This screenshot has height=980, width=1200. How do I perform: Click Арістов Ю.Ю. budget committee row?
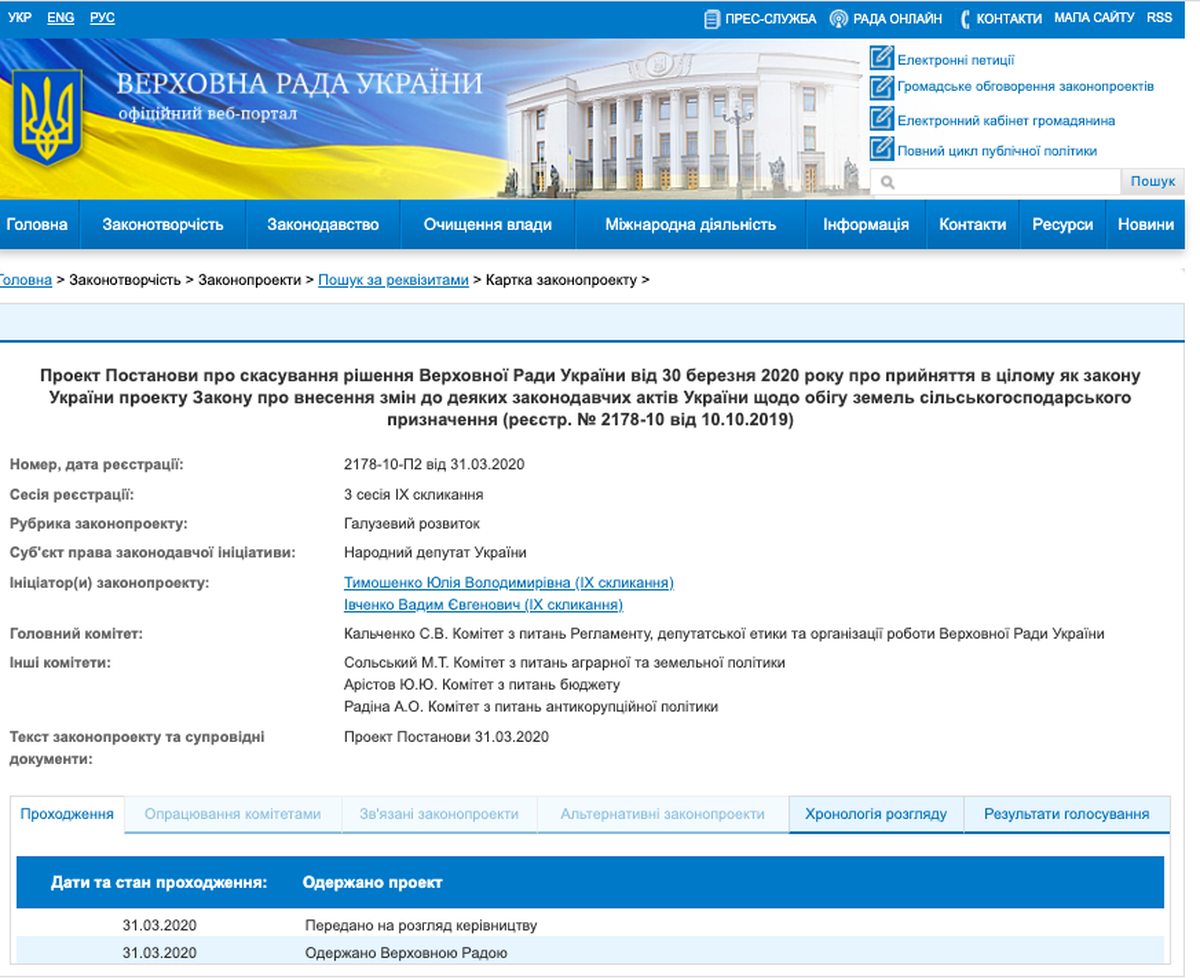[482, 684]
